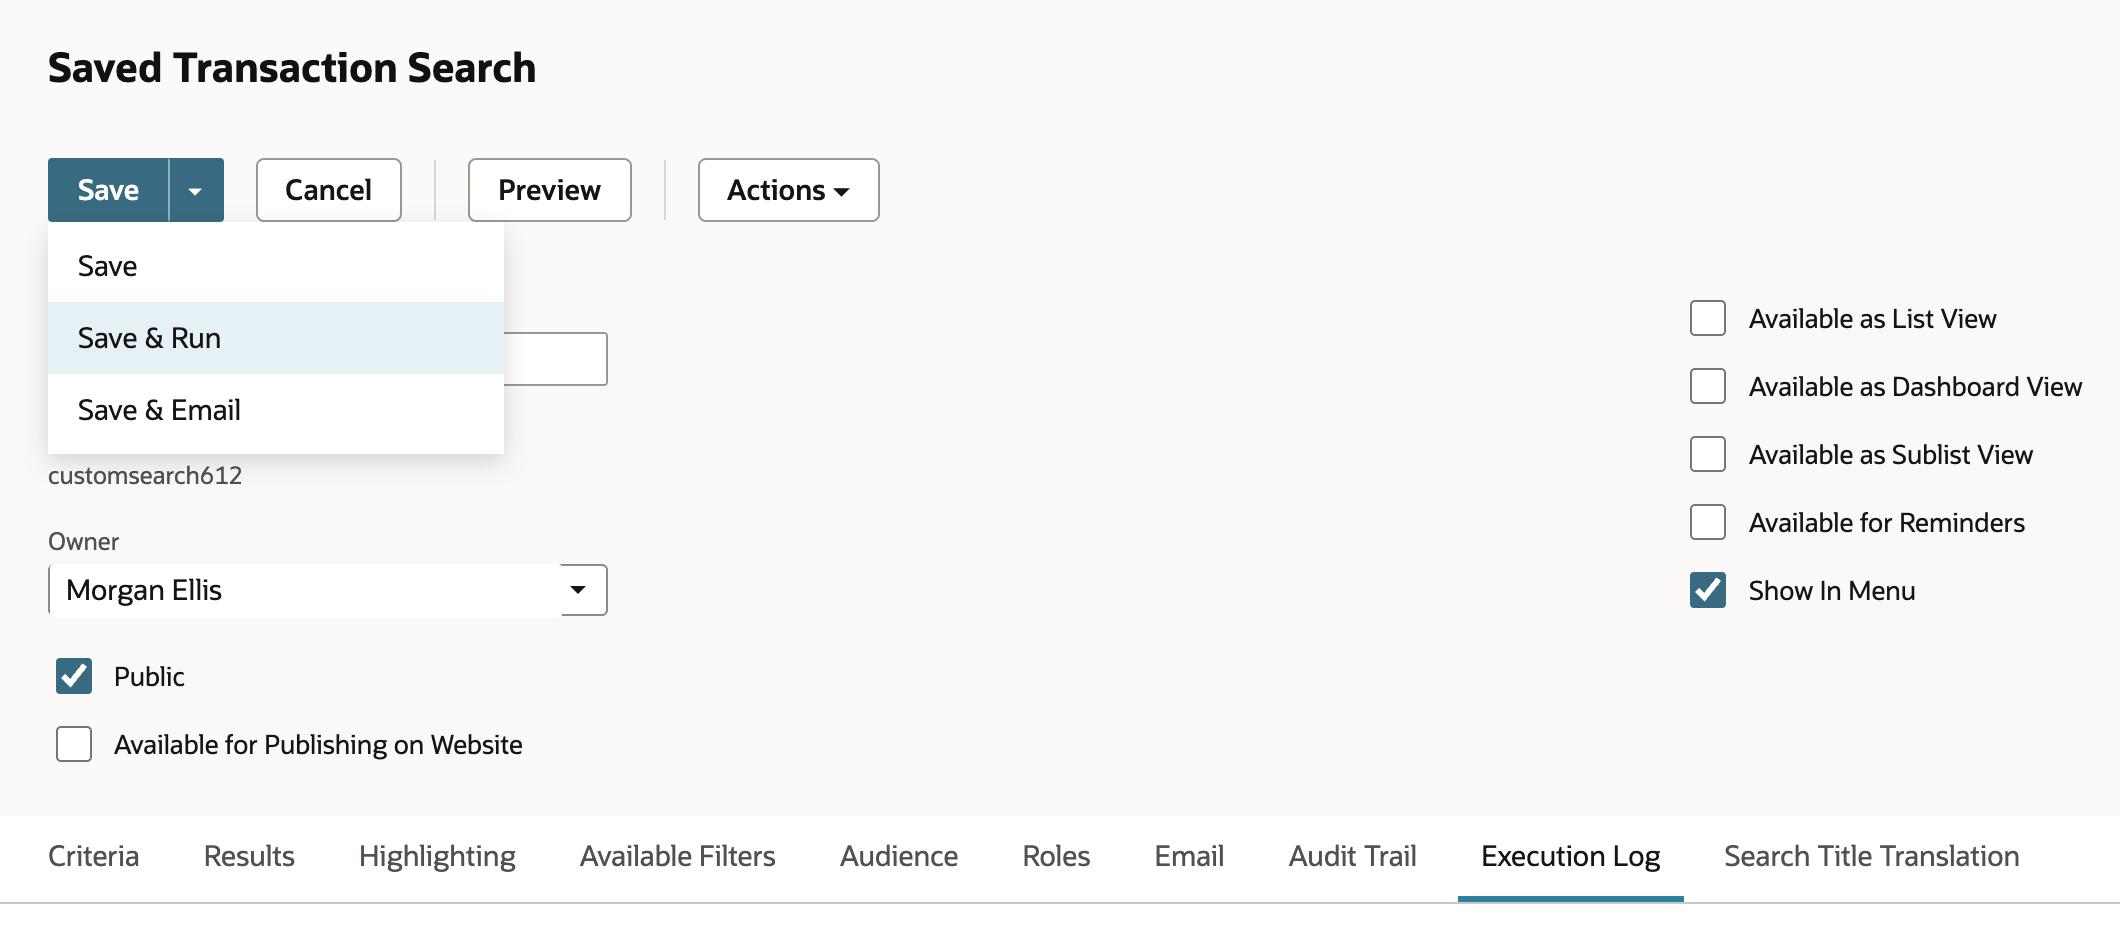The height and width of the screenshot is (934, 2120).
Task: Go to the Audience tab
Action: 899,856
